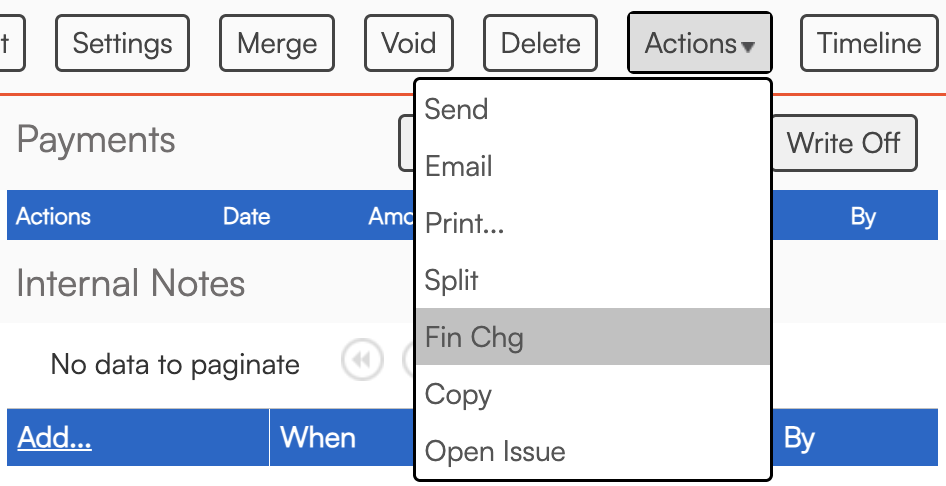Select Send from the Actions menu

[456, 109]
